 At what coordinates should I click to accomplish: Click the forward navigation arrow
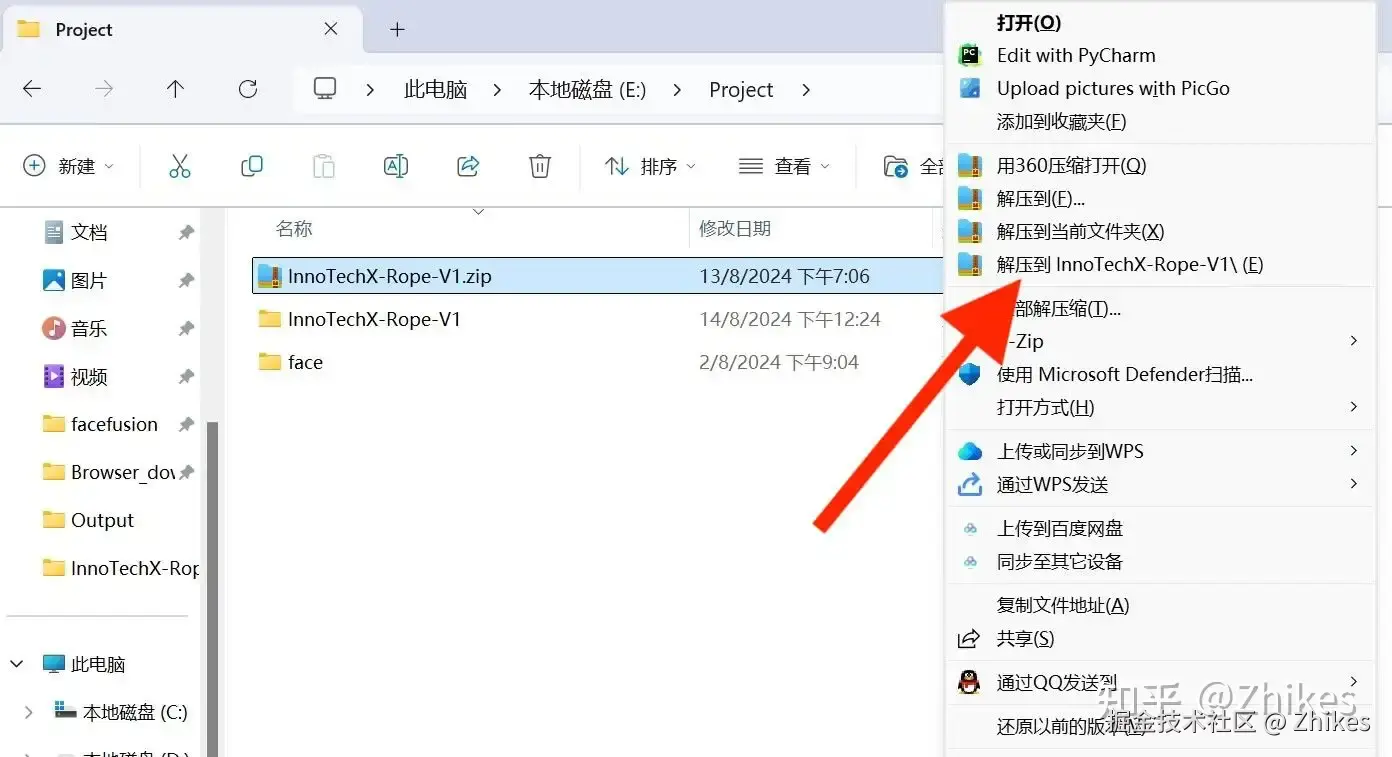click(104, 89)
